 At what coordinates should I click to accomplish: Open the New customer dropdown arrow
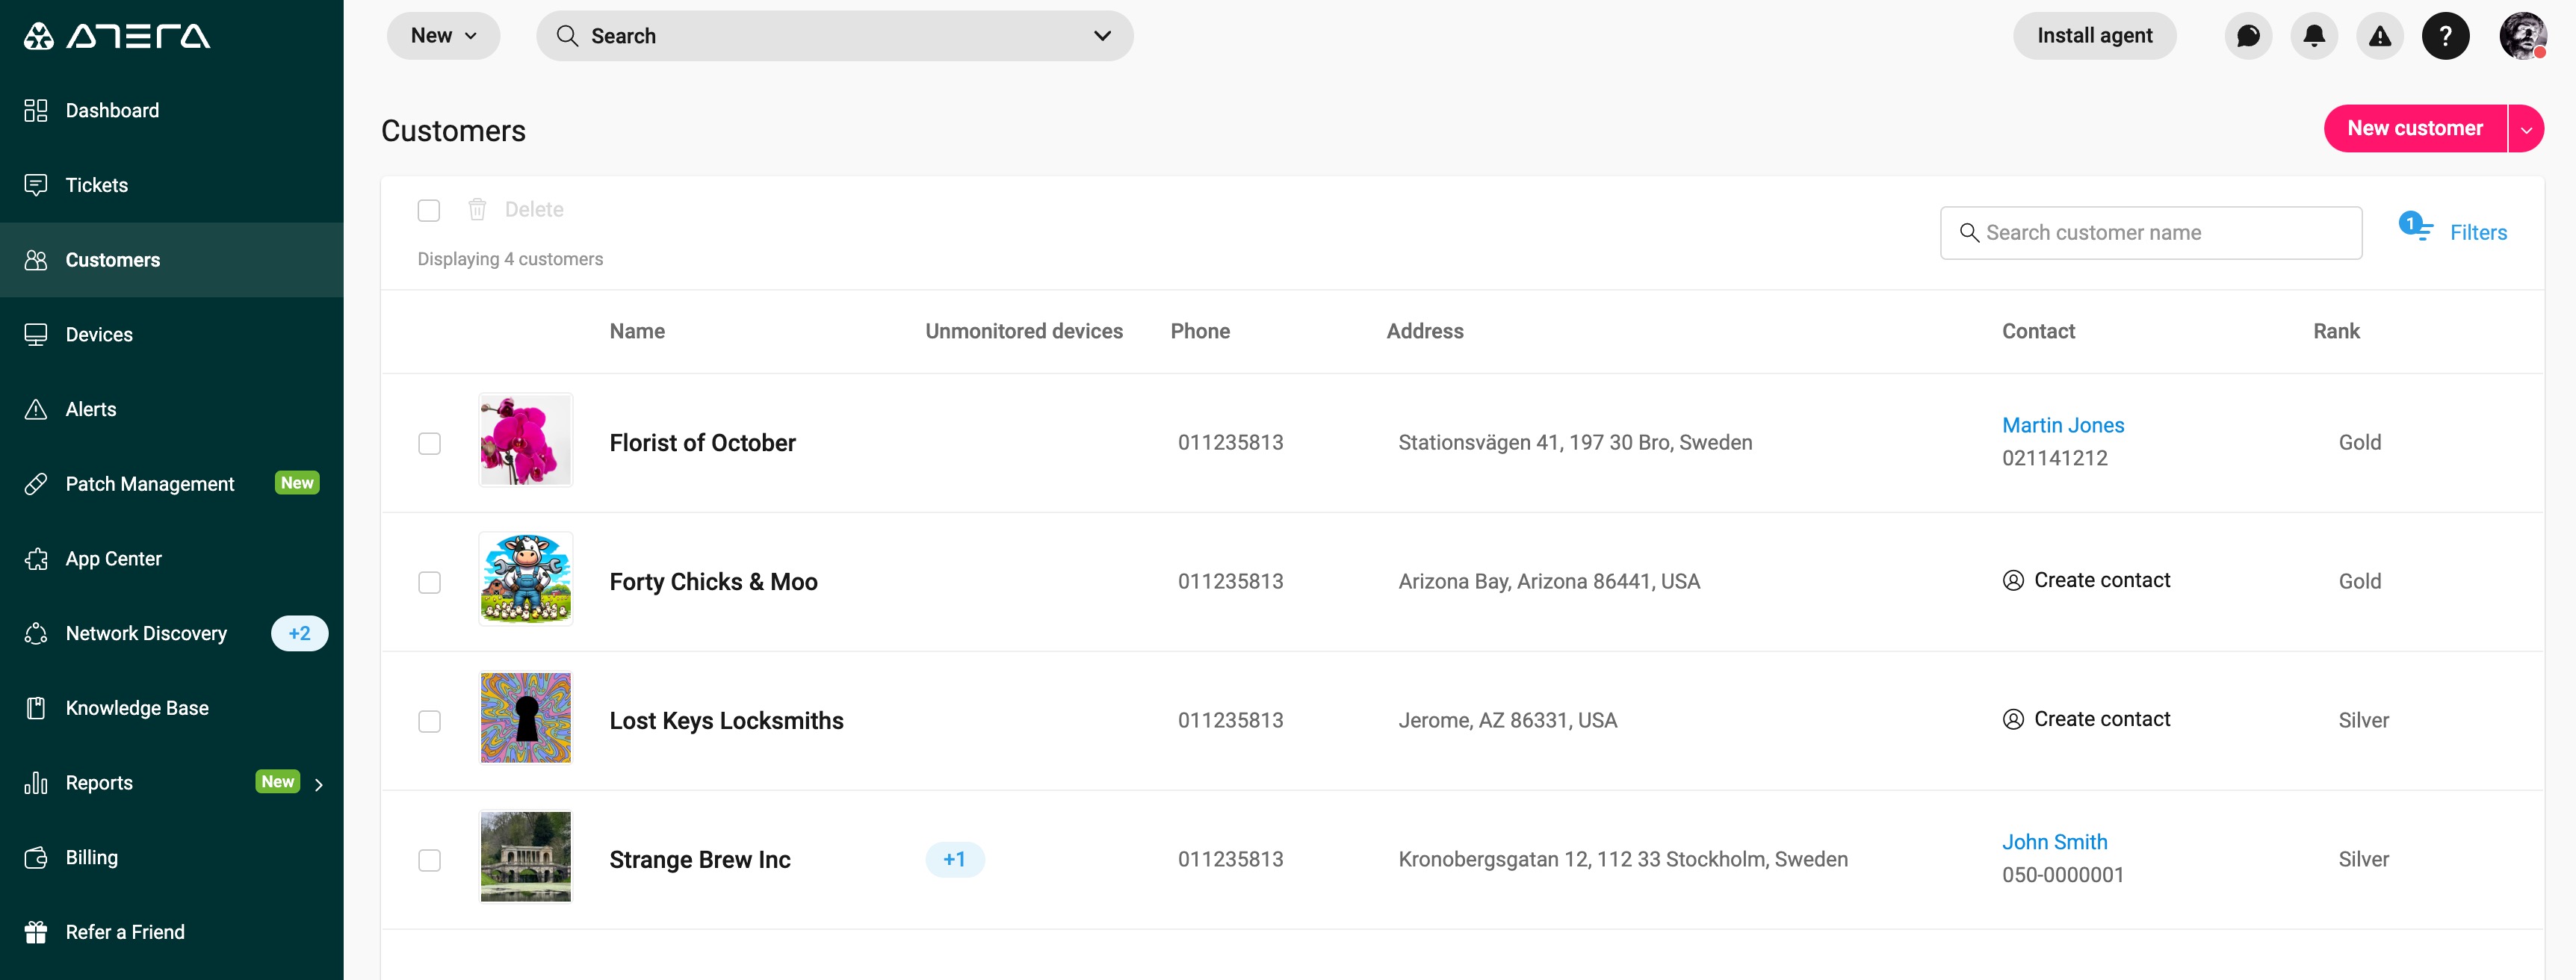[2526, 129]
